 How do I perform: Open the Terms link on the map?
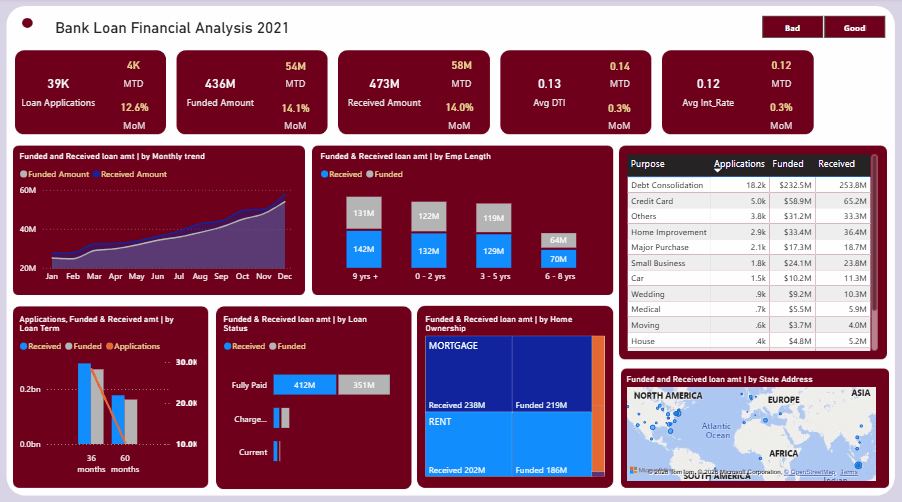click(x=849, y=471)
